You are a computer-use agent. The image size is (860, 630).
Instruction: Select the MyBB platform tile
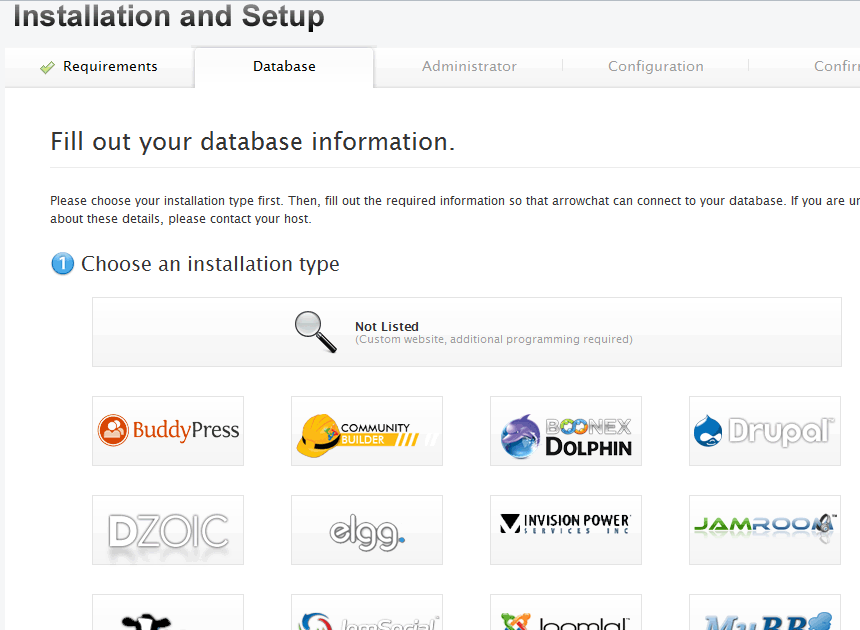(765, 614)
